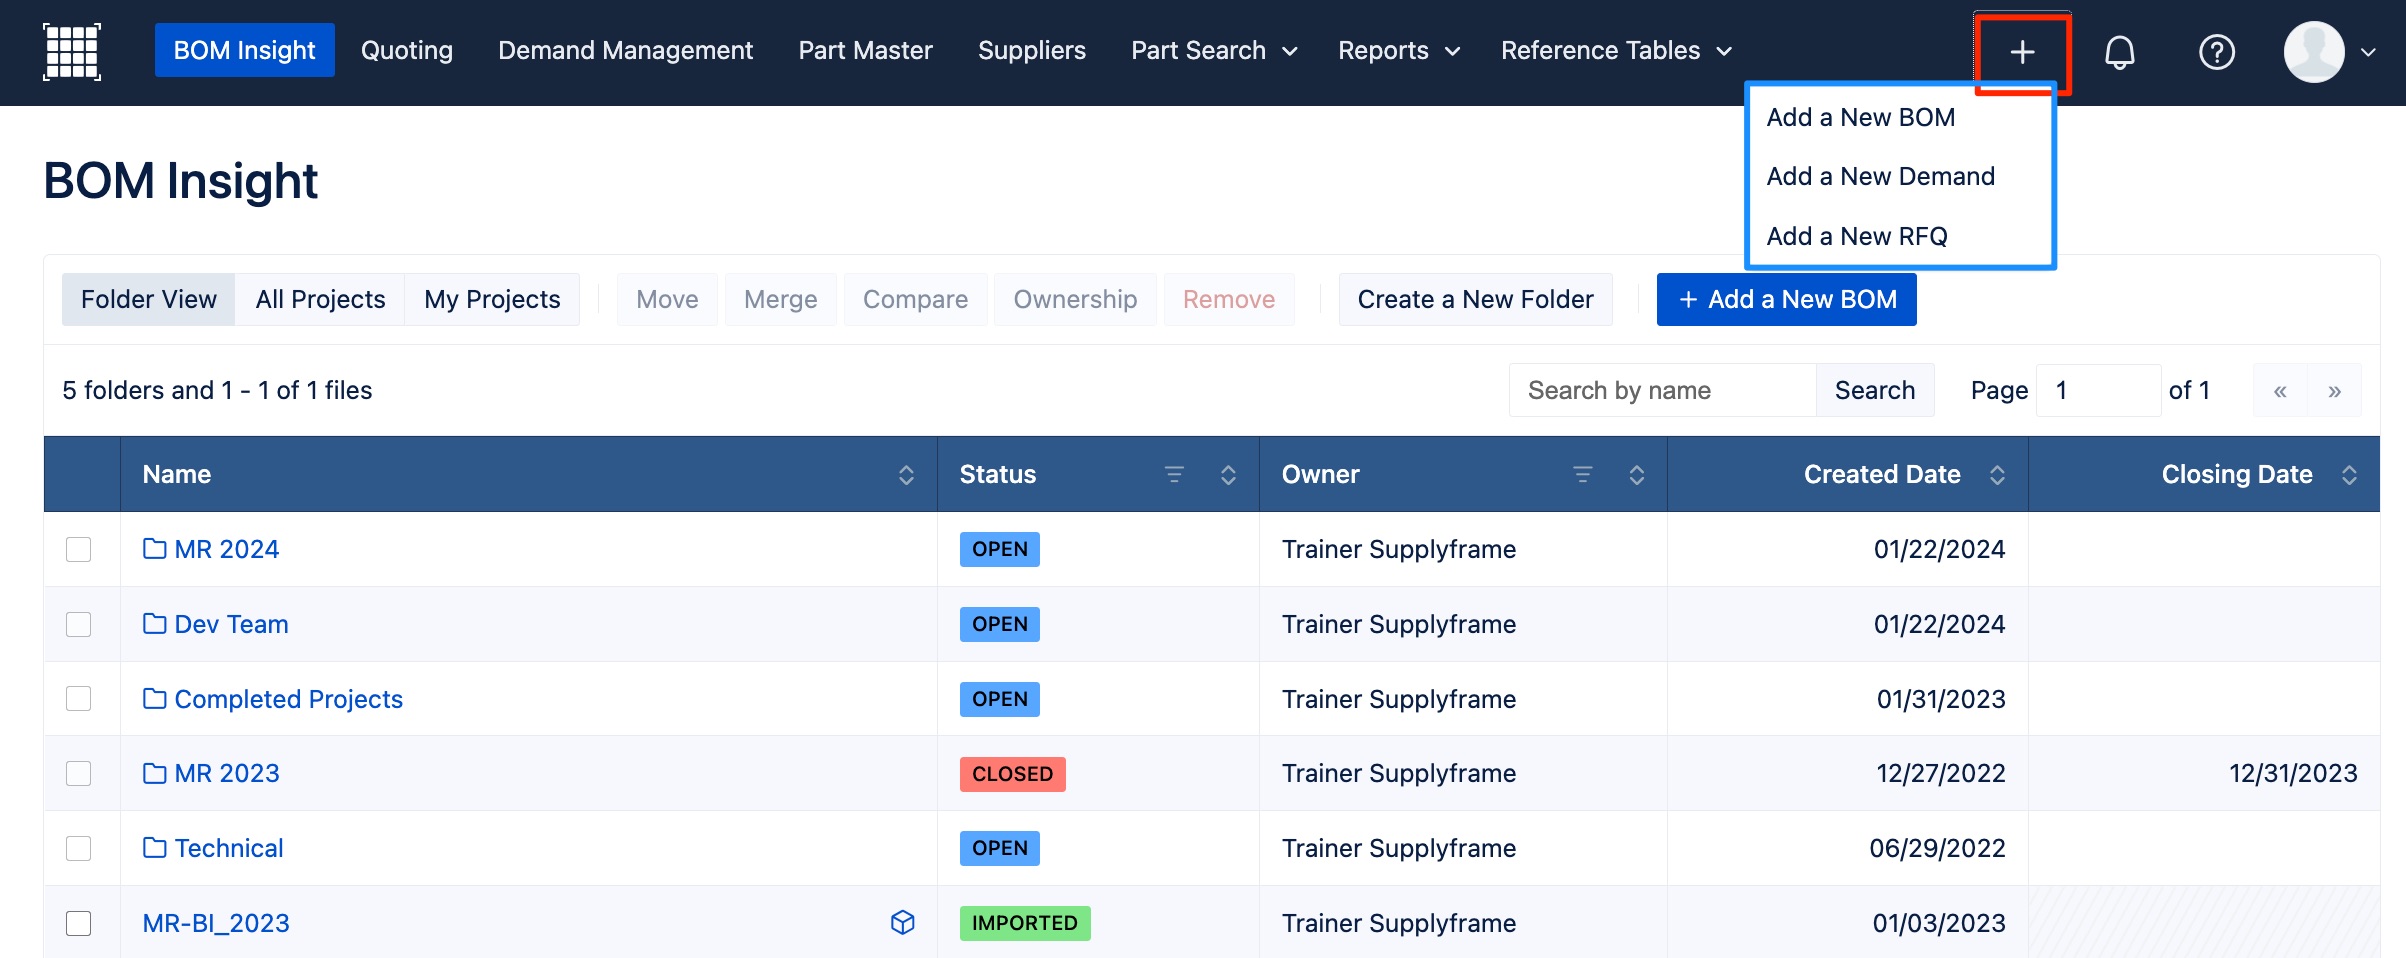This screenshot has width=2406, height=958.
Task: Check the Technical row checkbox
Action: pyautogui.click(x=78, y=848)
